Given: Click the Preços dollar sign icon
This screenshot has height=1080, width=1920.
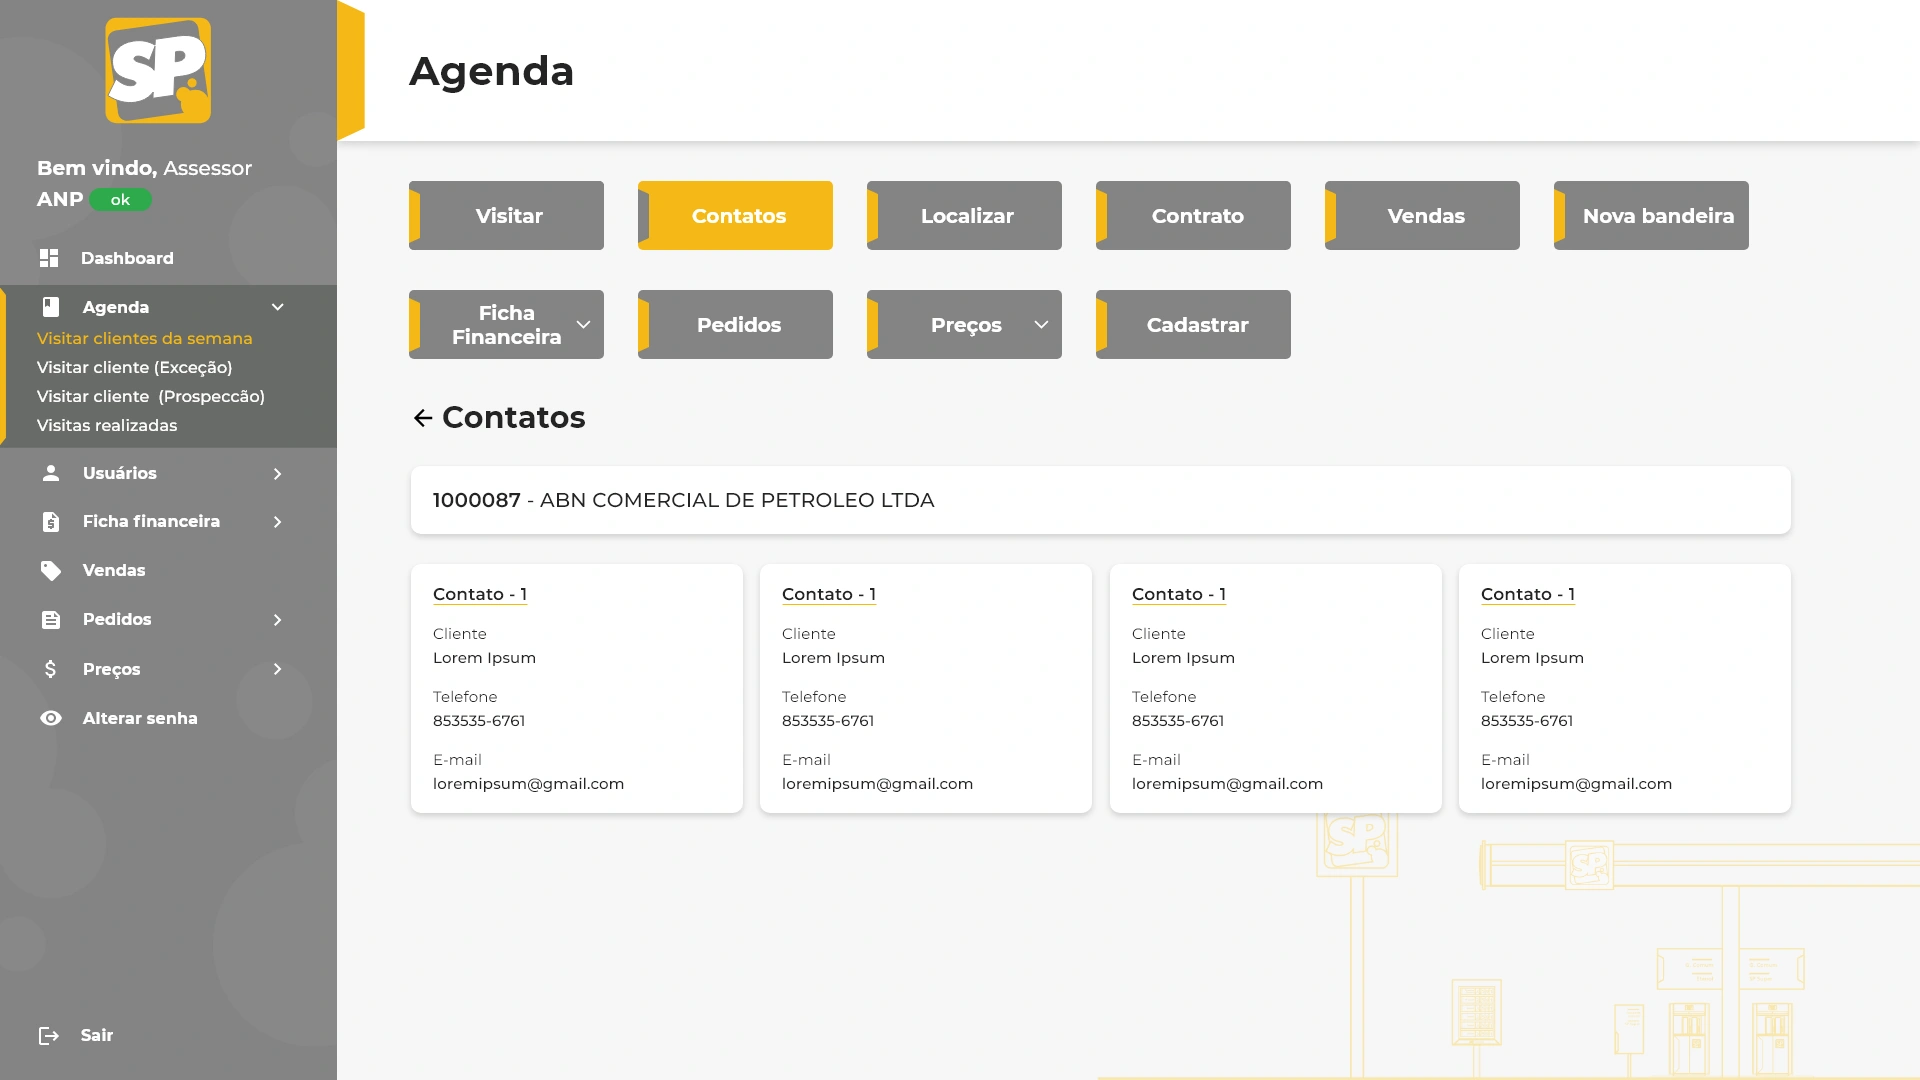Looking at the screenshot, I should pyautogui.click(x=51, y=669).
